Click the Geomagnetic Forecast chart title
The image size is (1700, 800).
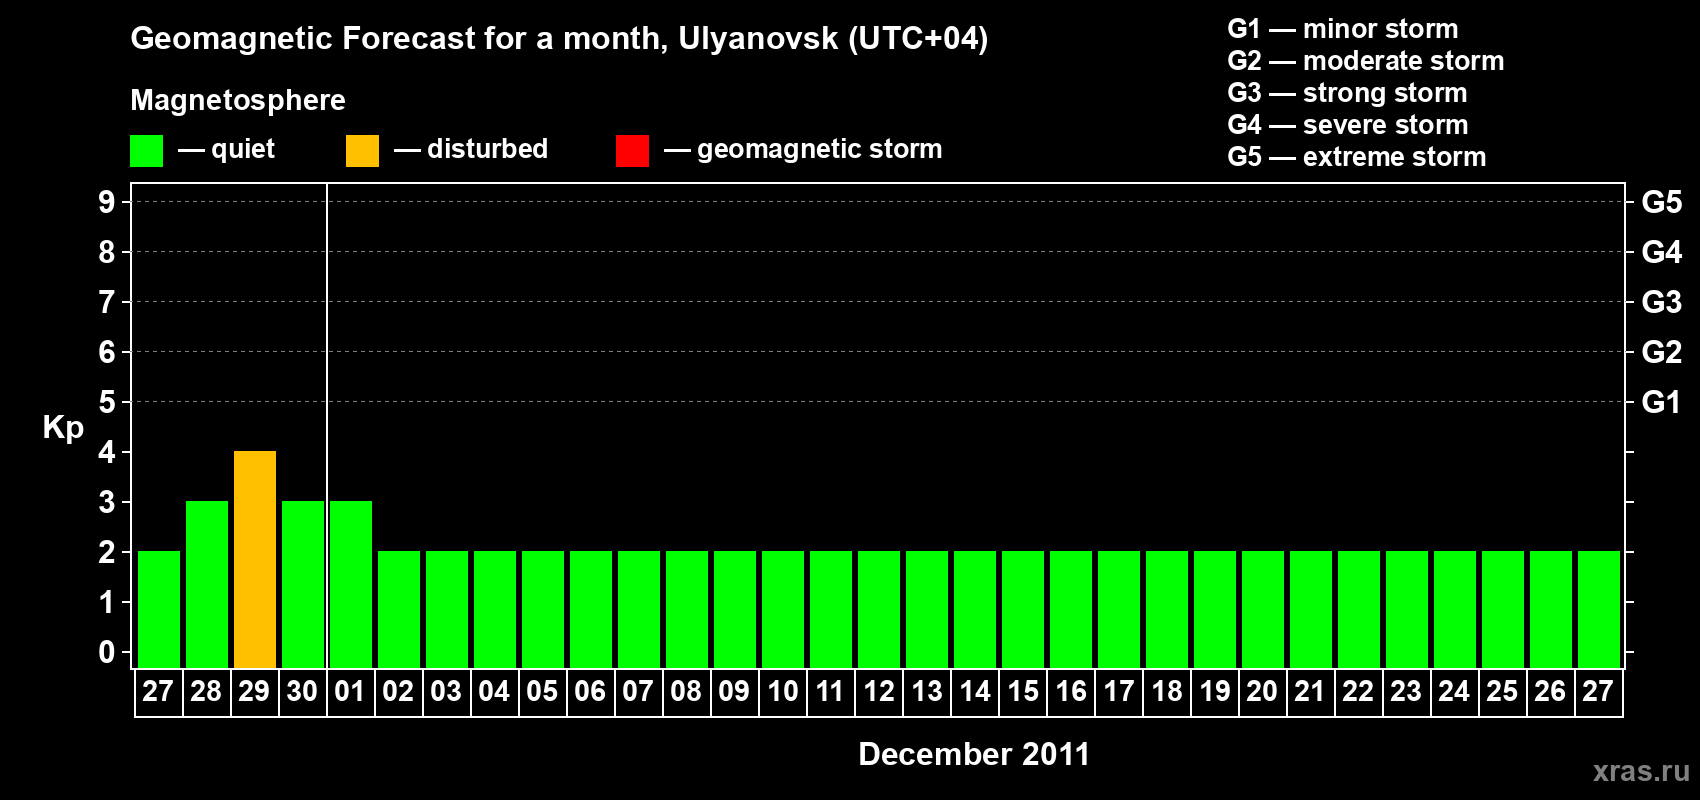click(x=559, y=39)
